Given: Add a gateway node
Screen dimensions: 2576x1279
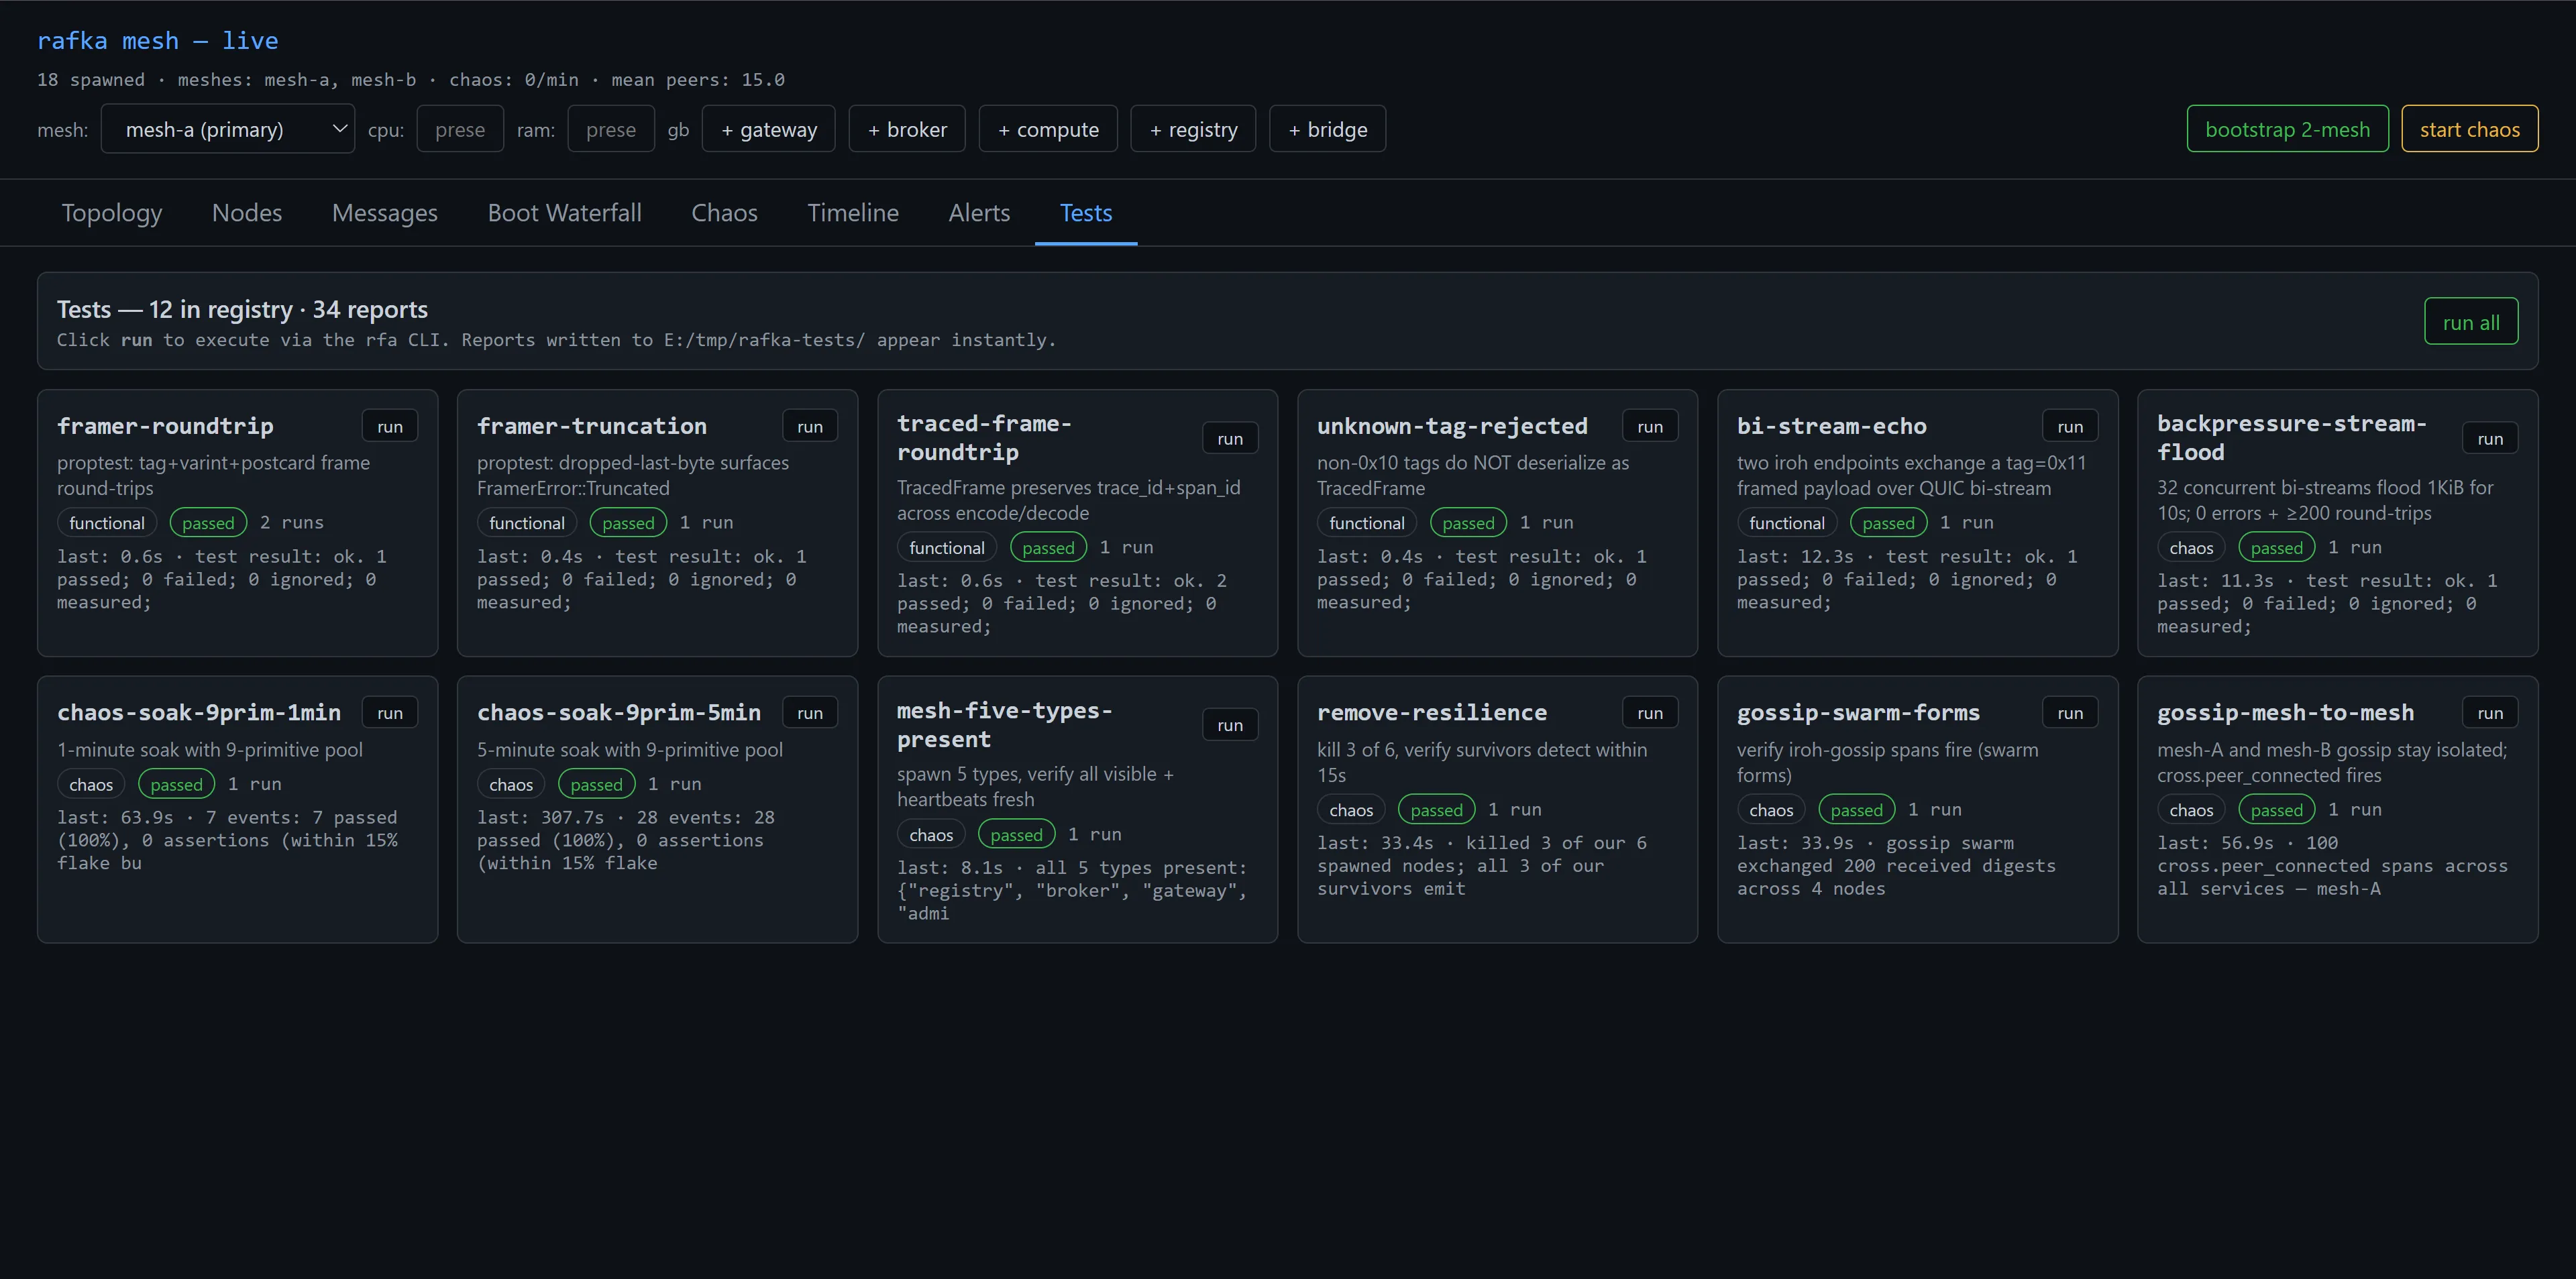Looking at the screenshot, I should pos(768,129).
